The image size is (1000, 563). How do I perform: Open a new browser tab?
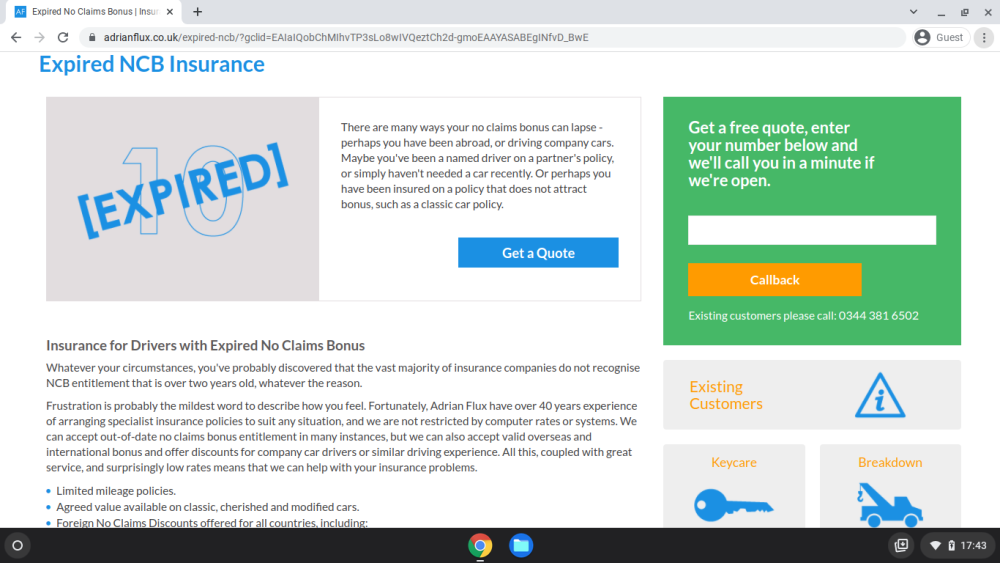198,11
